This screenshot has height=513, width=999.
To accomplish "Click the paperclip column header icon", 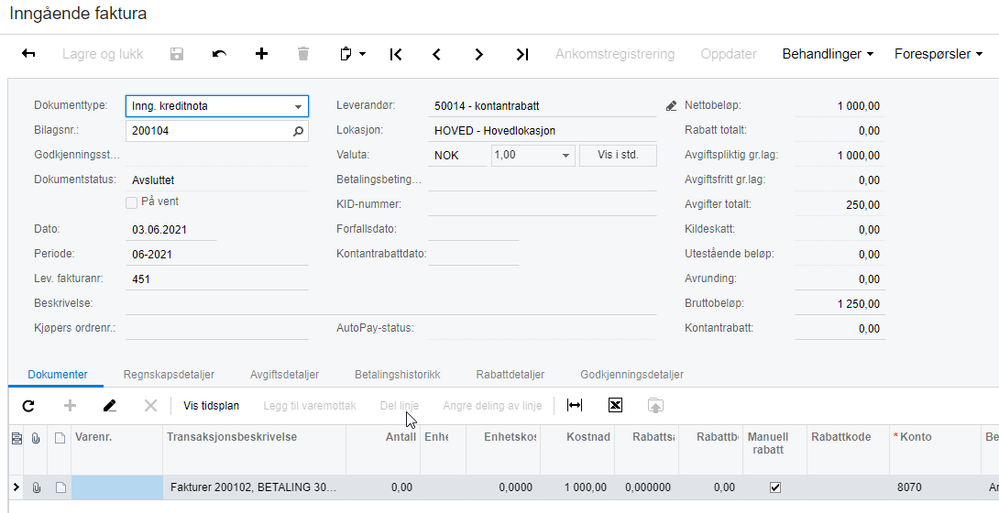I will point(36,437).
